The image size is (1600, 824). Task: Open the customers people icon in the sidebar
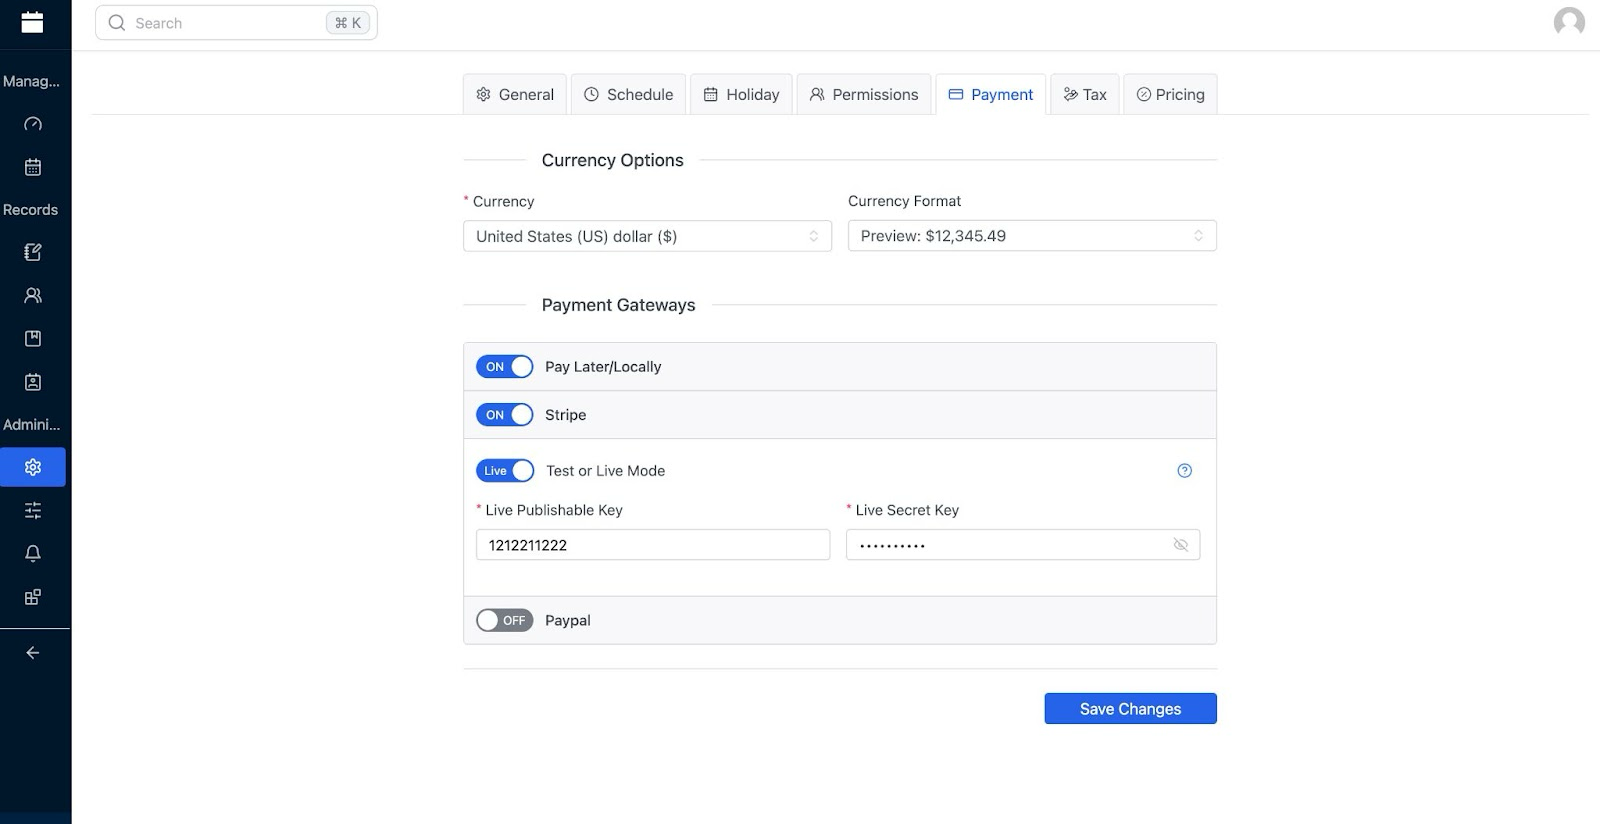pos(33,295)
